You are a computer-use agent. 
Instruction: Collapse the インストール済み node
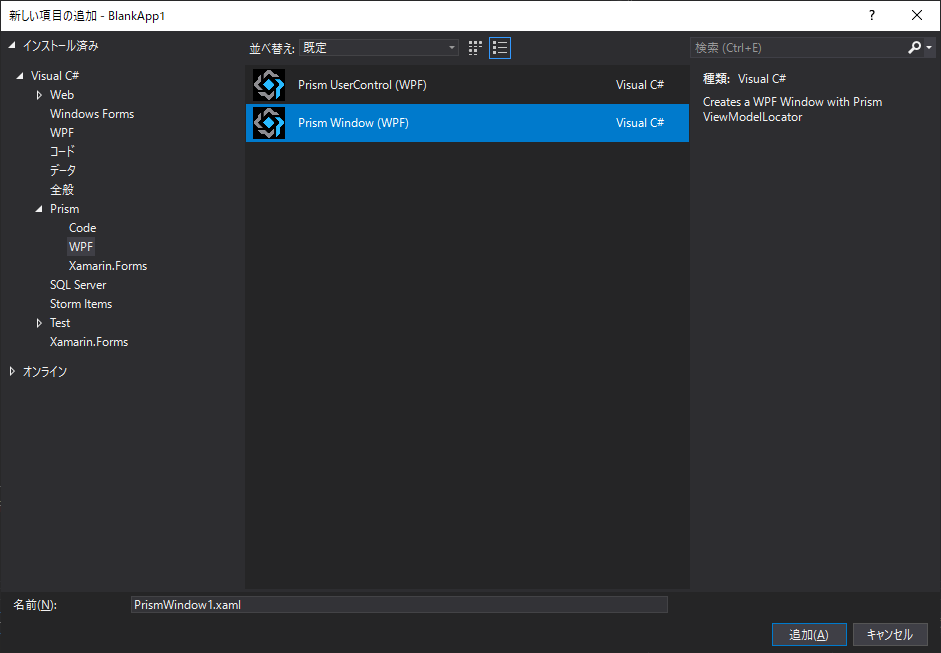[12, 46]
